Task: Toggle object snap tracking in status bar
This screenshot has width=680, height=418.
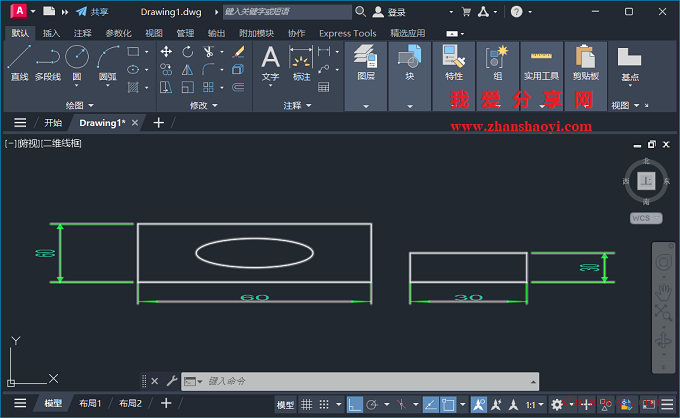Action: tap(430, 405)
